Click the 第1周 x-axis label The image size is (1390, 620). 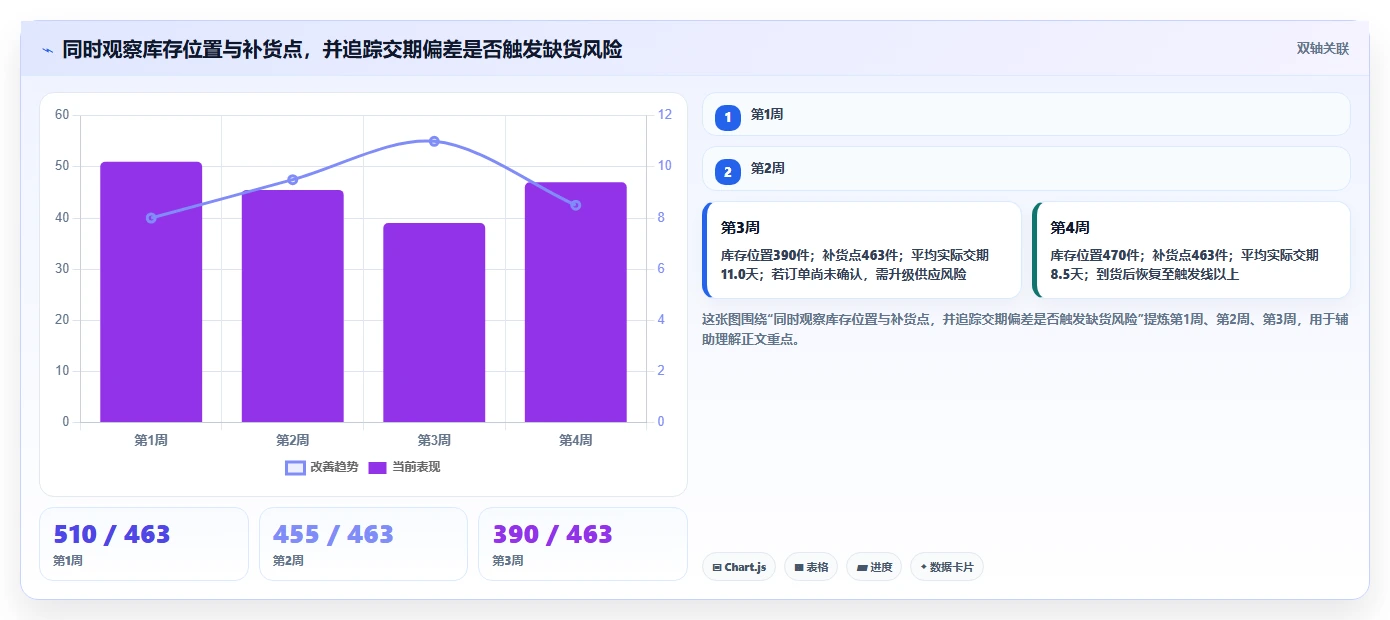click(151, 440)
